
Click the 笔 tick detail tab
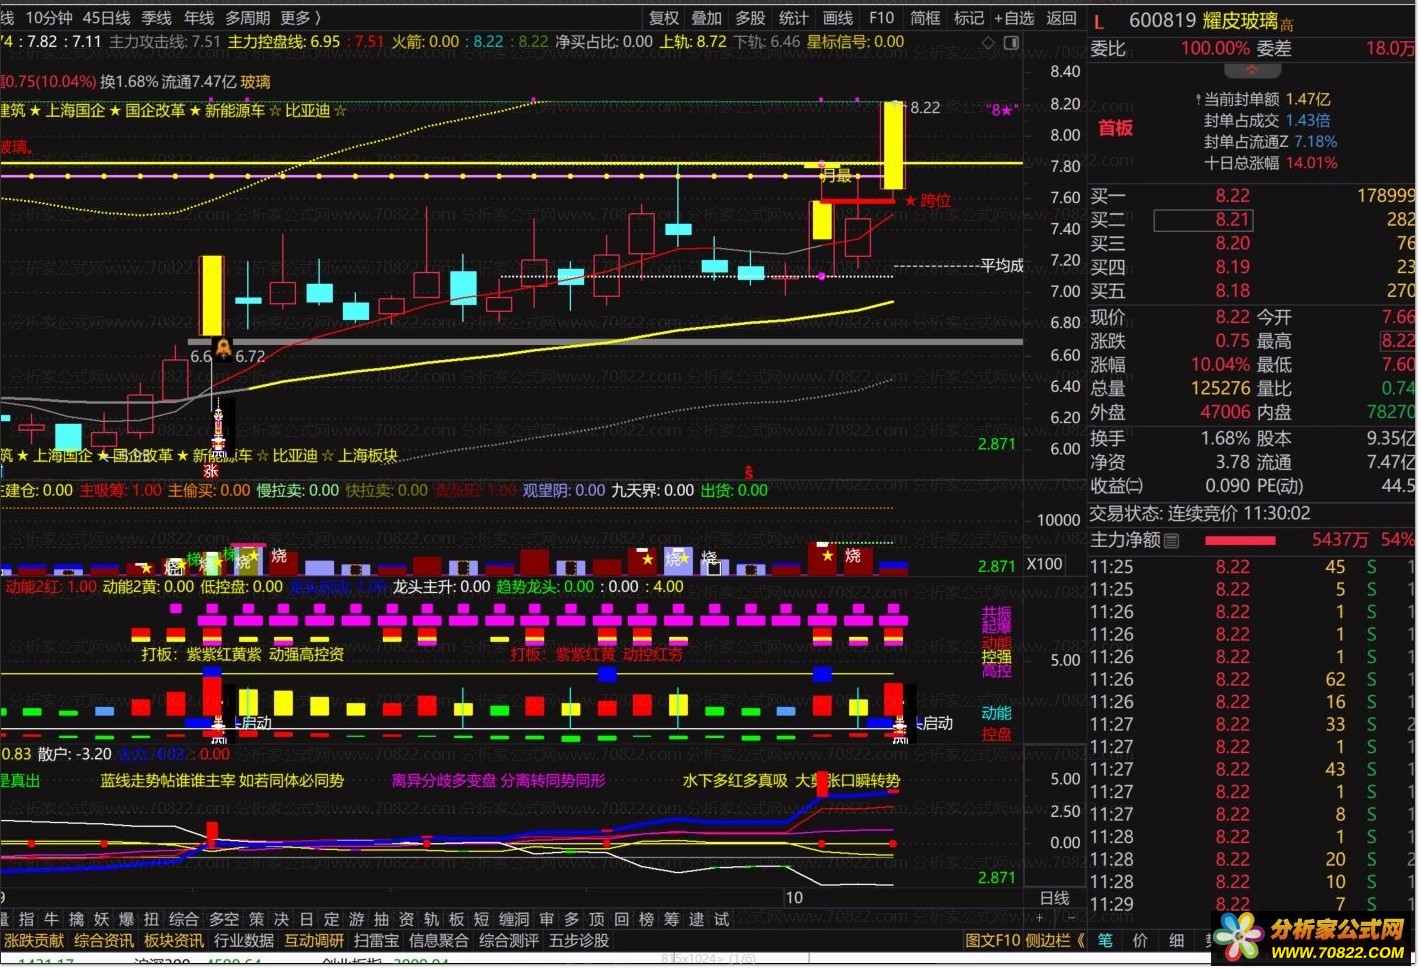click(1105, 941)
